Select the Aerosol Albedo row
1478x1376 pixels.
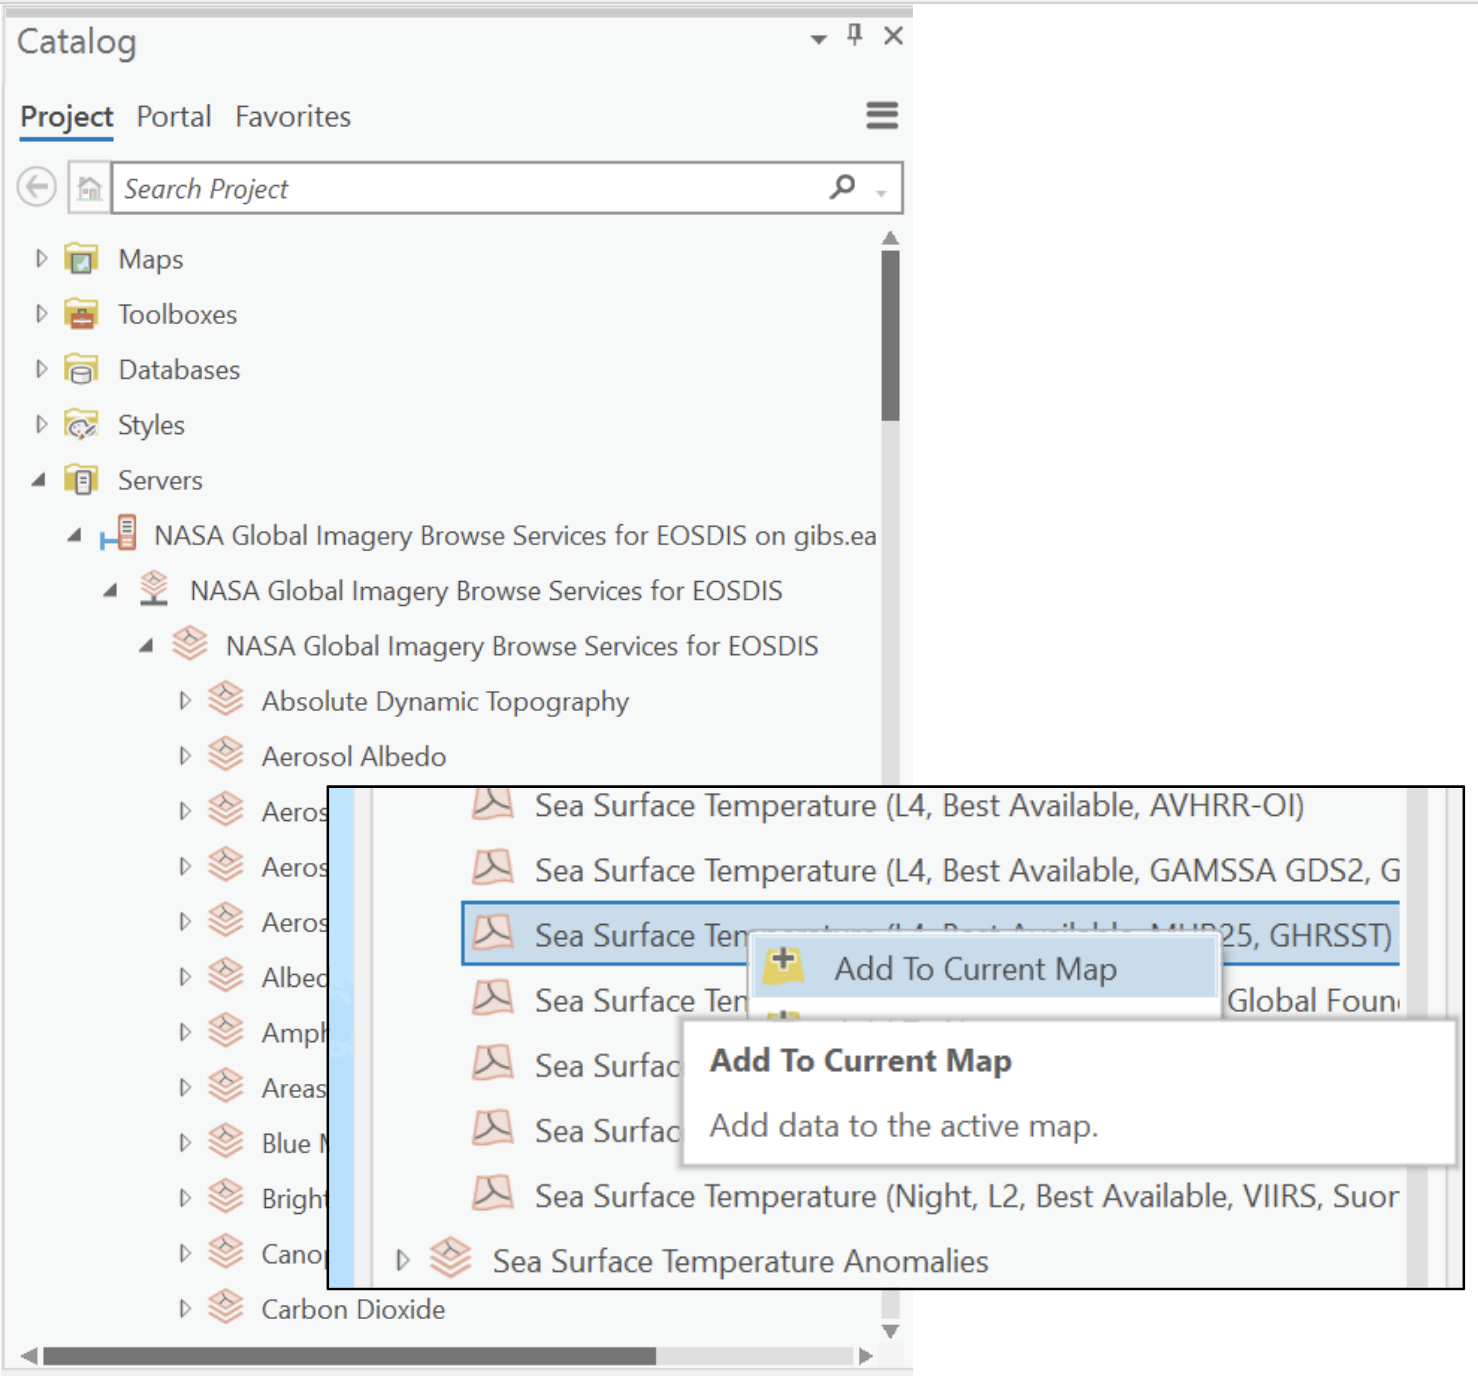coord(354,756)
